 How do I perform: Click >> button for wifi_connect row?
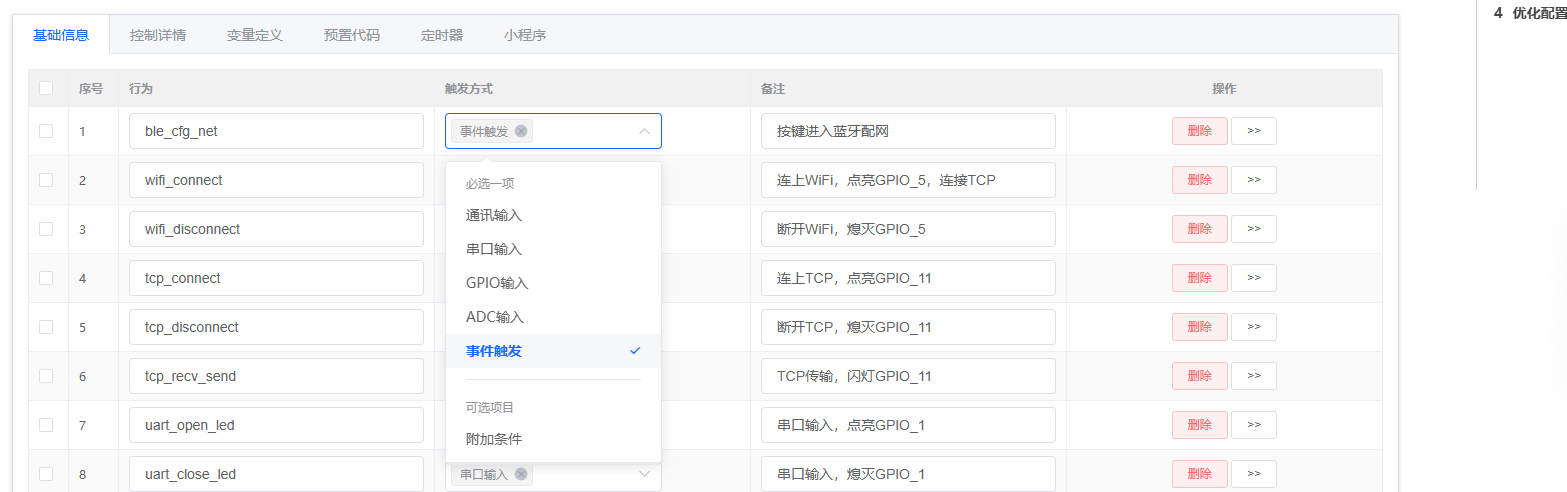(1254, 180)
